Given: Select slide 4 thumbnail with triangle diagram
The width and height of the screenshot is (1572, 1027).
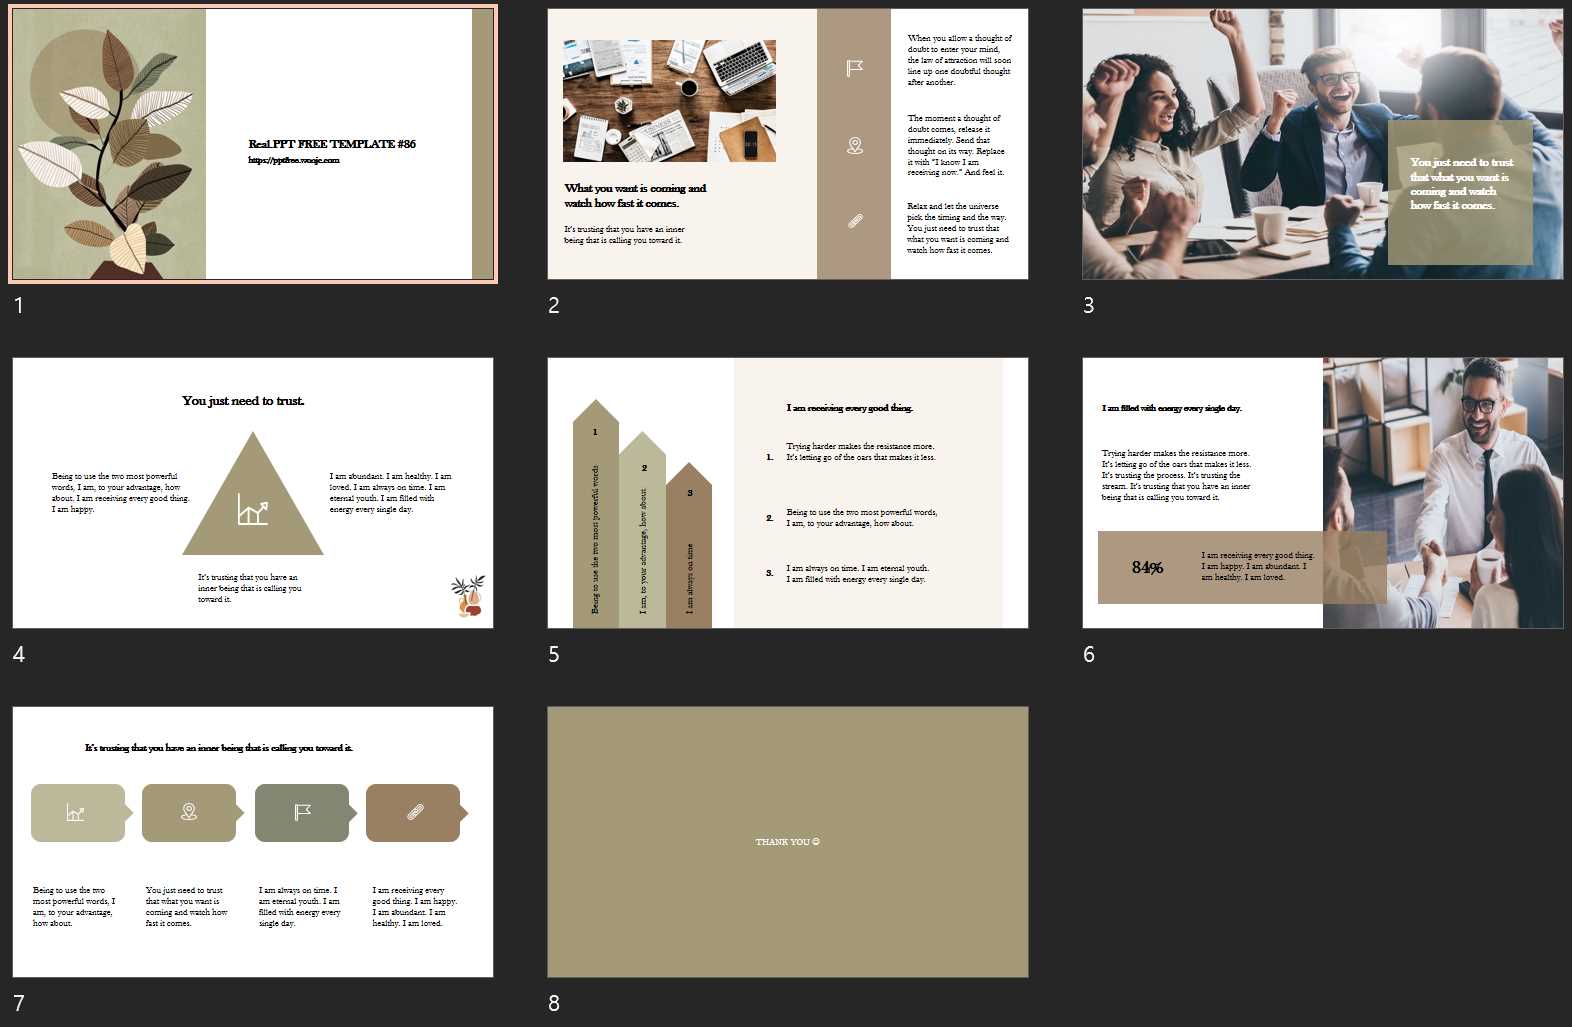Looking at the screenshot, I should pos(253,493).
